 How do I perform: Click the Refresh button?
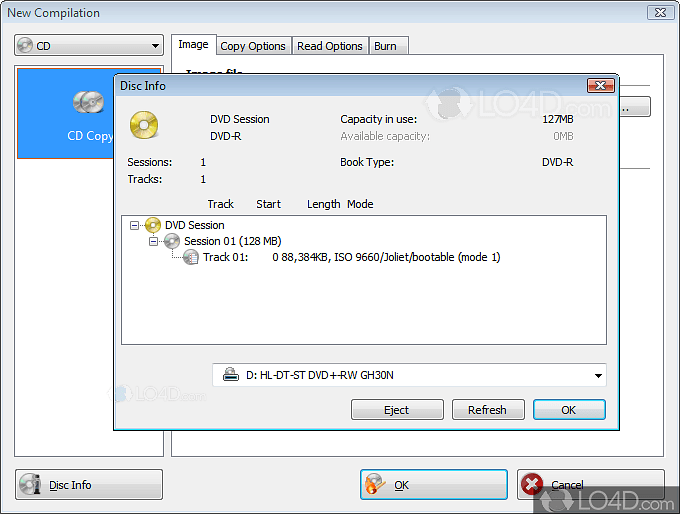[x=487, y=409]
